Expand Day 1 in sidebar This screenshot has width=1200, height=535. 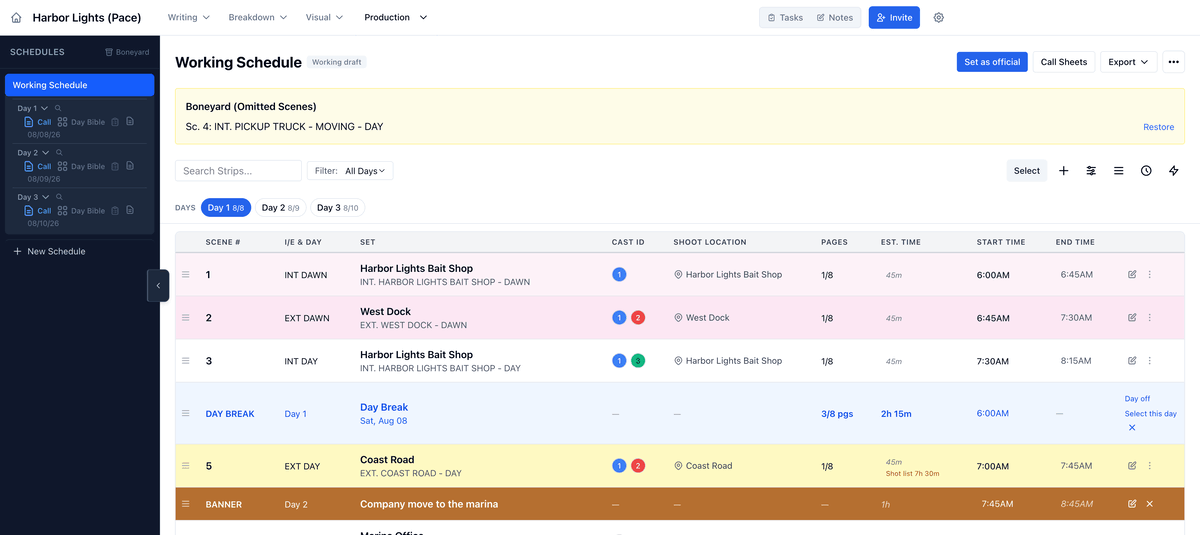(x=45, y=108)
